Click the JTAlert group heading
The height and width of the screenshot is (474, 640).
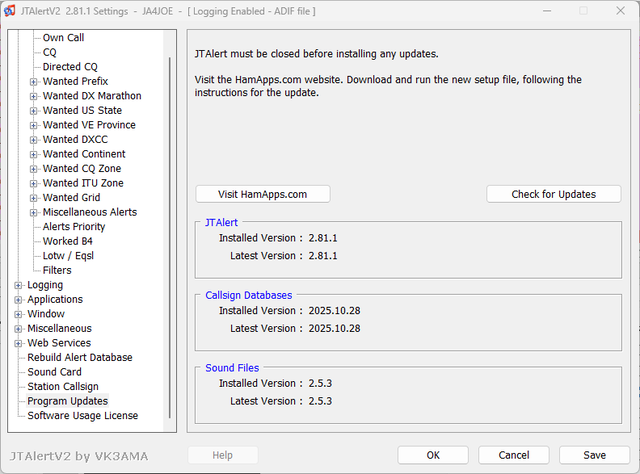[x=221, y=223]
